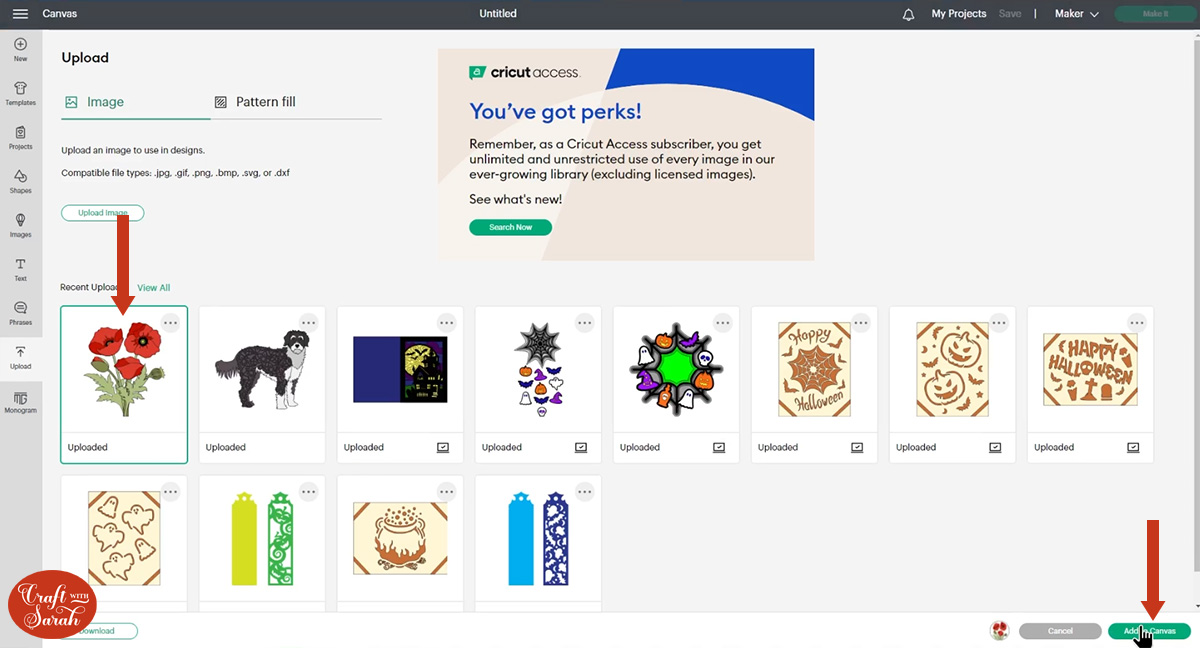The width and height of the screenshot is (1200, 648).
Task: Select the black and white dog thumbnail
Action: point(262,369)
